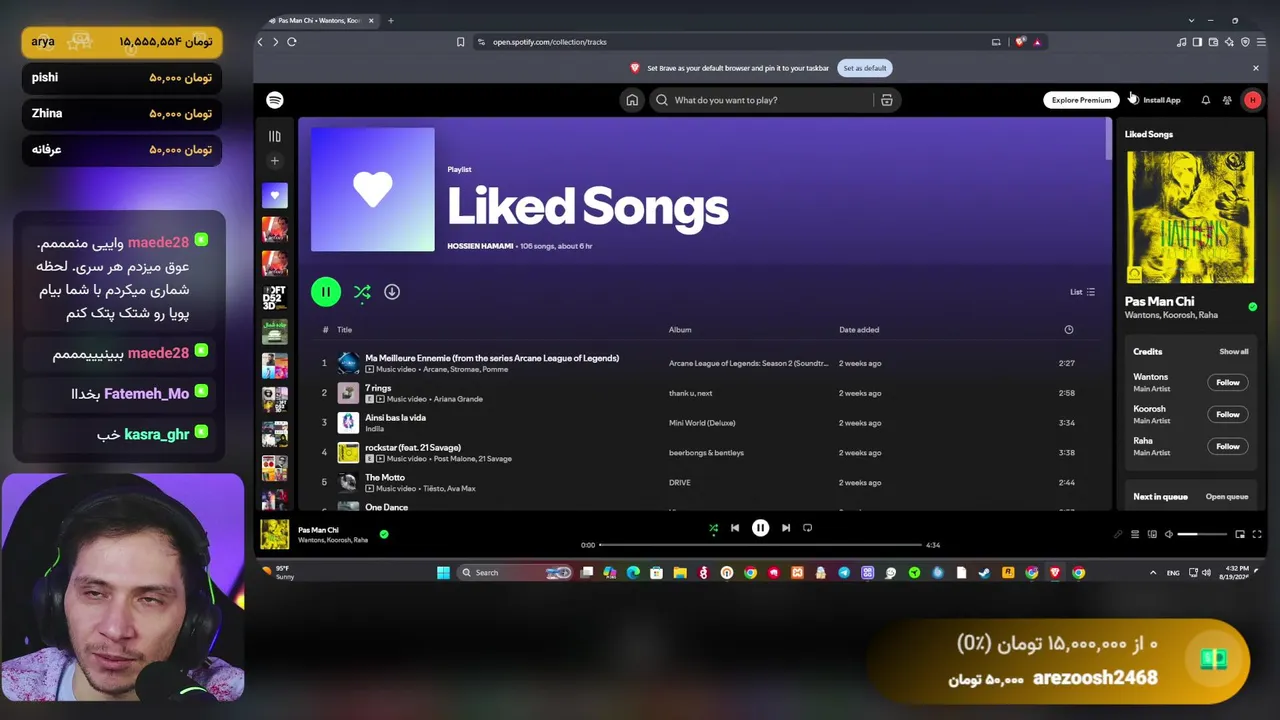The width and height of the screenshot is (1280, 720).
Task: Pause playback in the bottom player bar
Action: 760,528
